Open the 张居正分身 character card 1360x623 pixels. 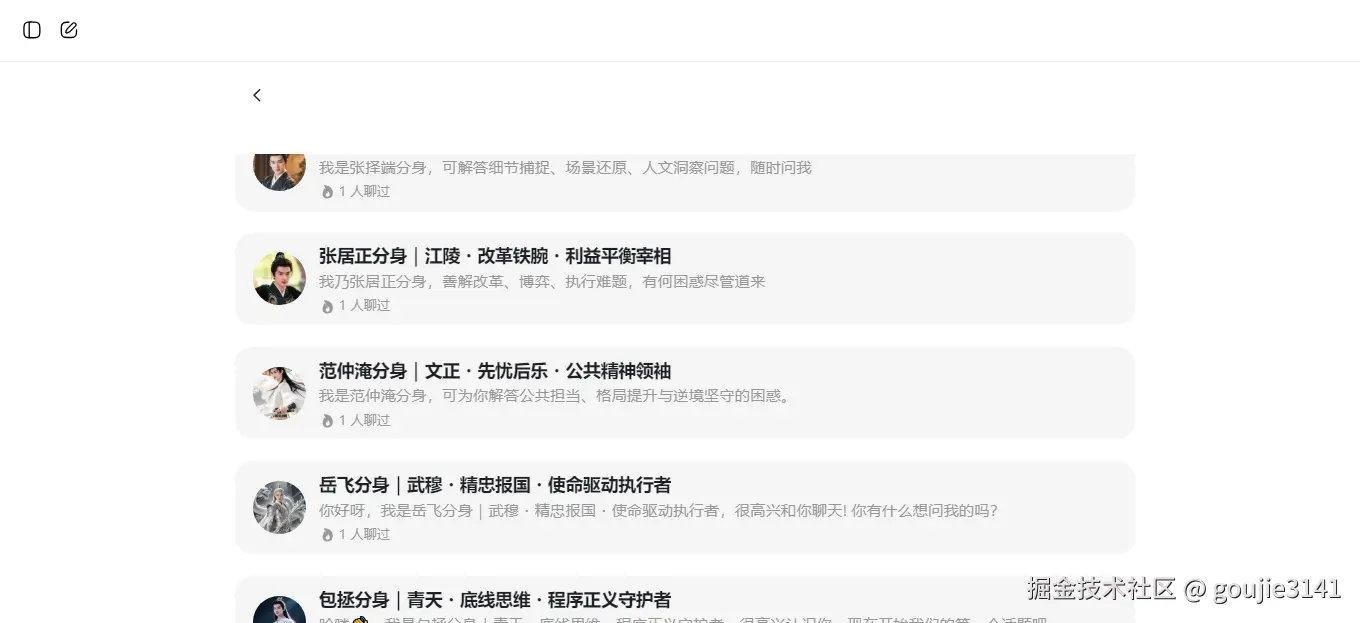coord(684,278)
